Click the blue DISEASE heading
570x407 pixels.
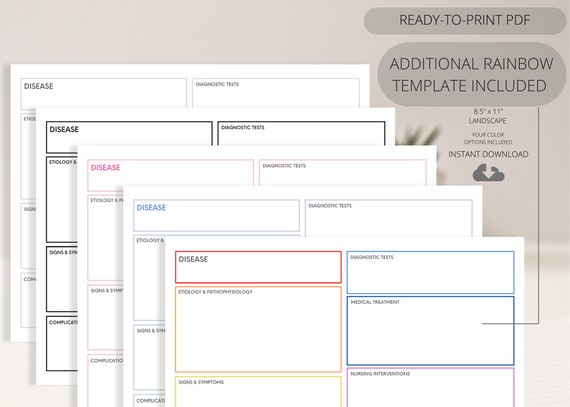[x=151, y=207]
